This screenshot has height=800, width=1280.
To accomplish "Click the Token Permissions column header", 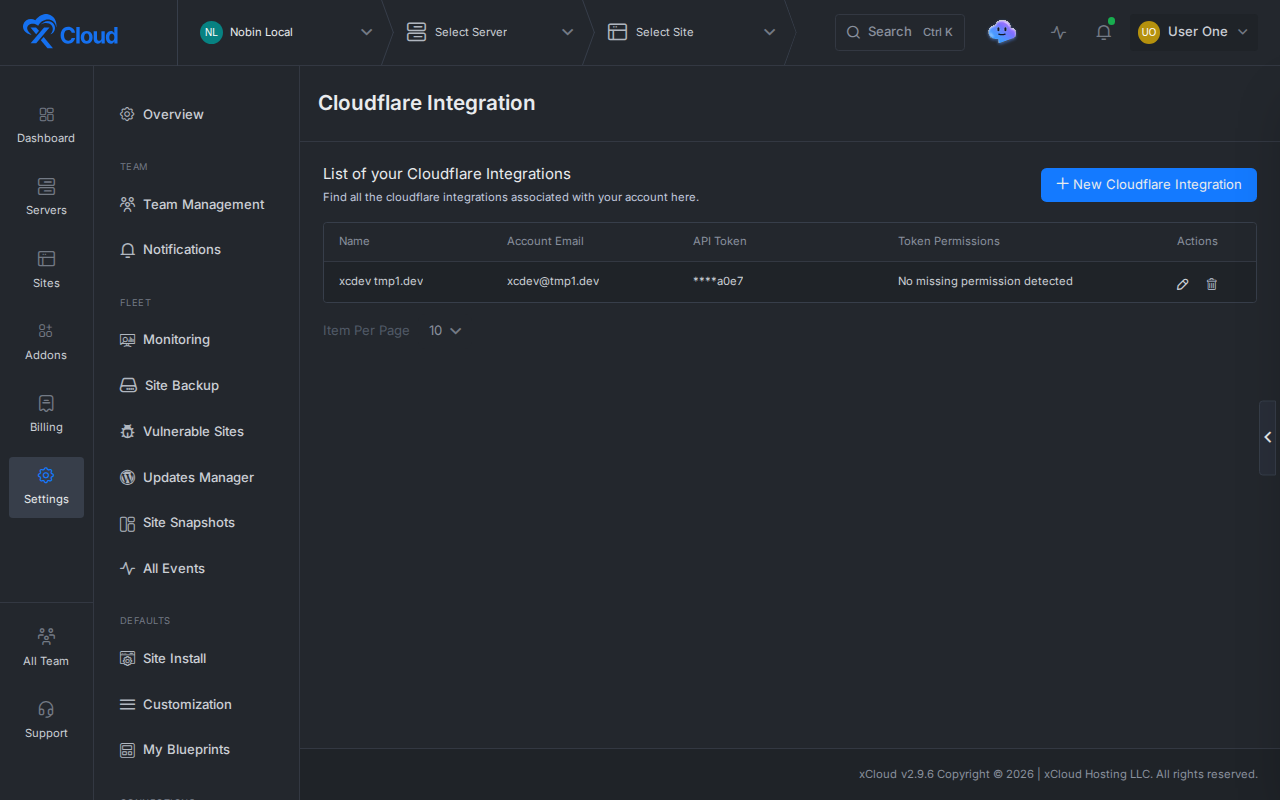I will 949,241.
